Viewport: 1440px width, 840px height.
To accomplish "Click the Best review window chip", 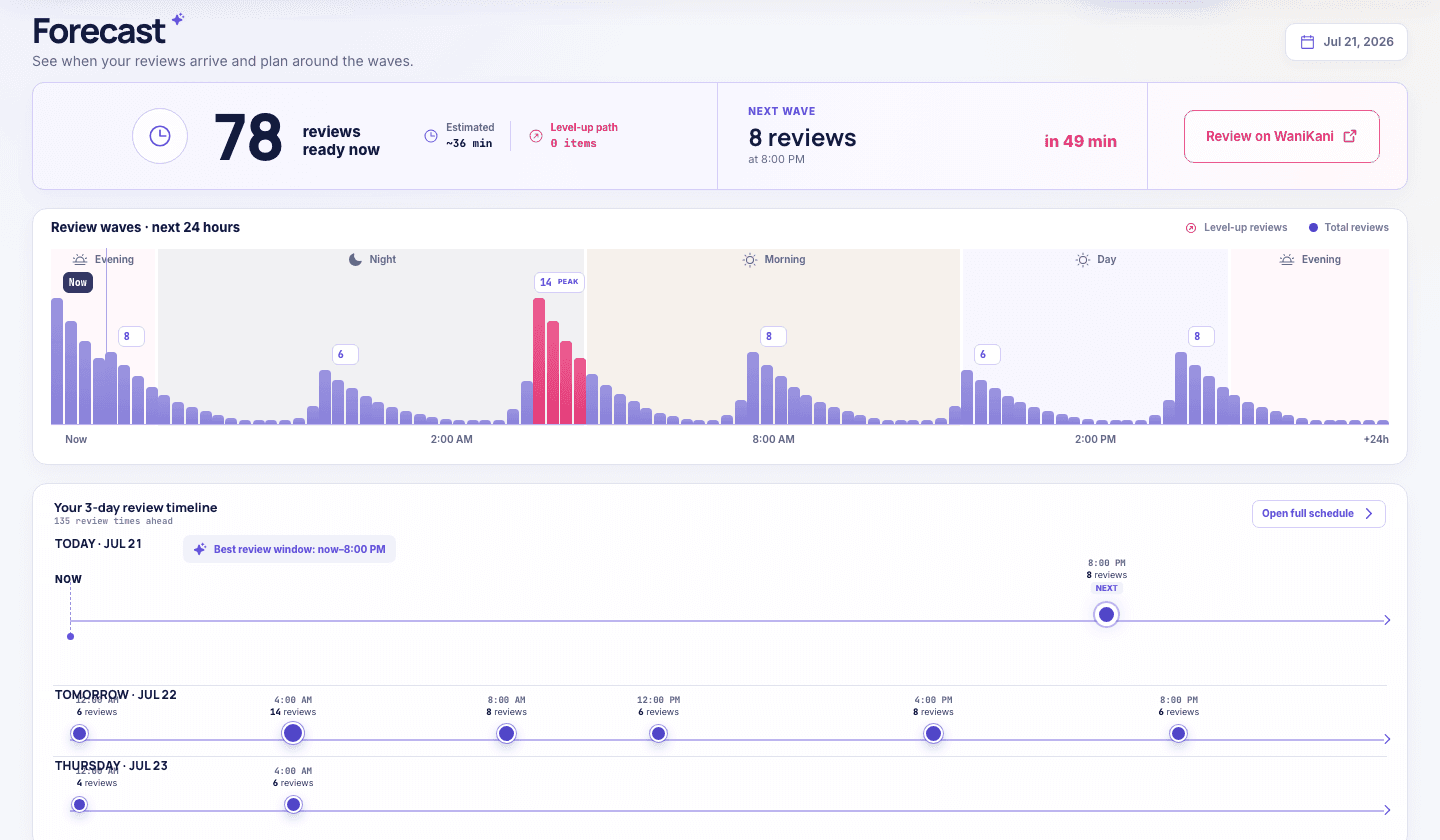I will coord(289,549).
